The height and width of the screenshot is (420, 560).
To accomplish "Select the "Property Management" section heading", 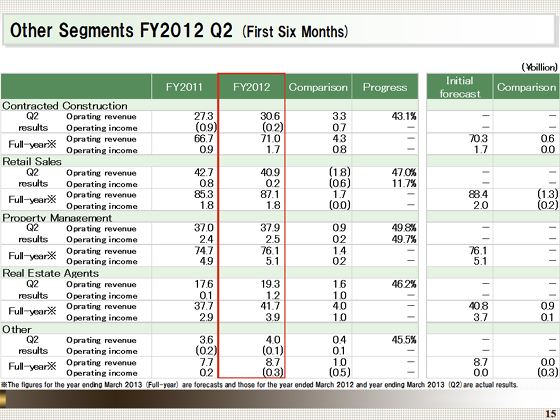I will pyautogui.click(x=57, y=218).
